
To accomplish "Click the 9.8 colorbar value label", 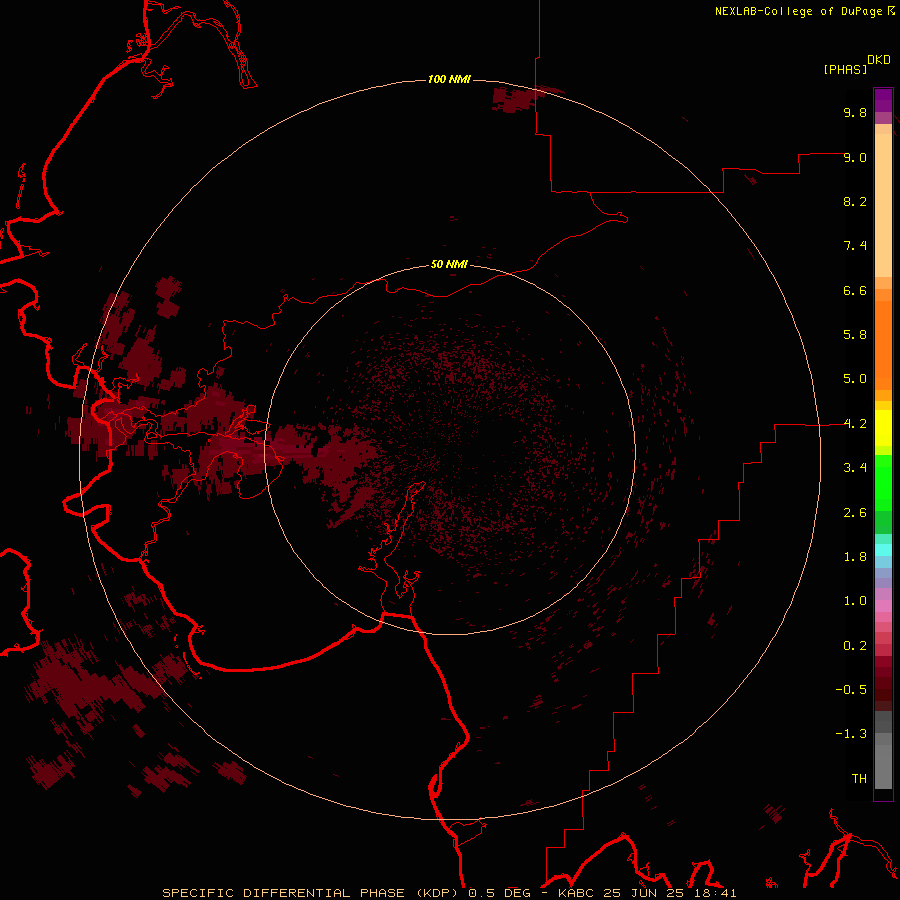I will click(855, 112).
